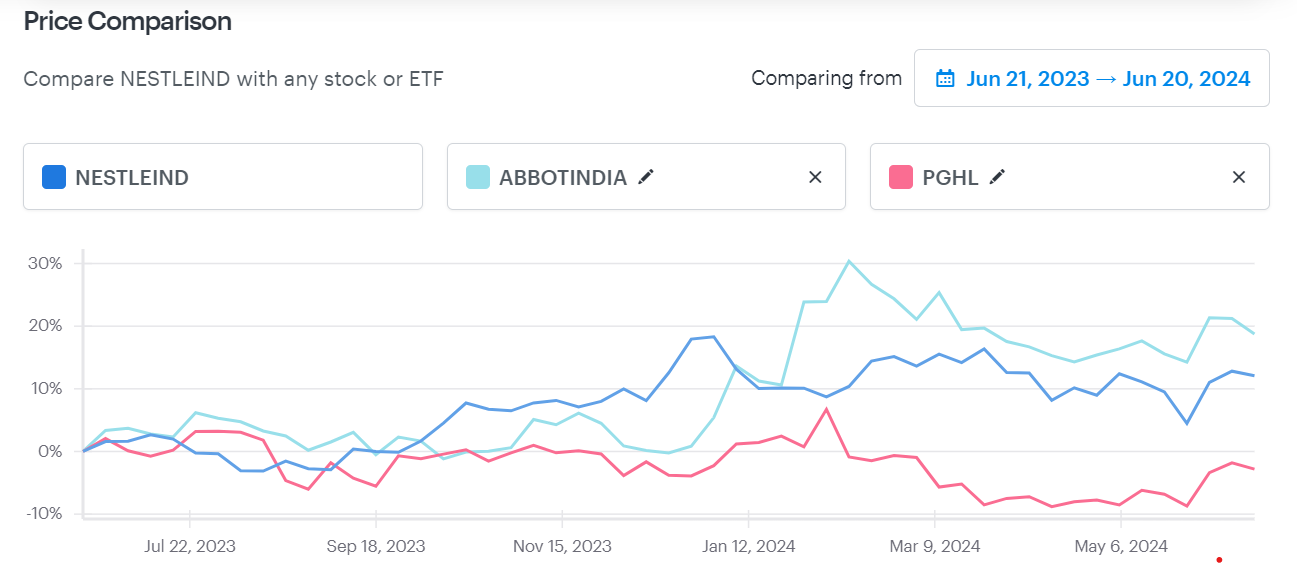Viewport: 1297px width, 586px height.
Task: Click the calendar icon in date selector
Action: tap(944, 78)
